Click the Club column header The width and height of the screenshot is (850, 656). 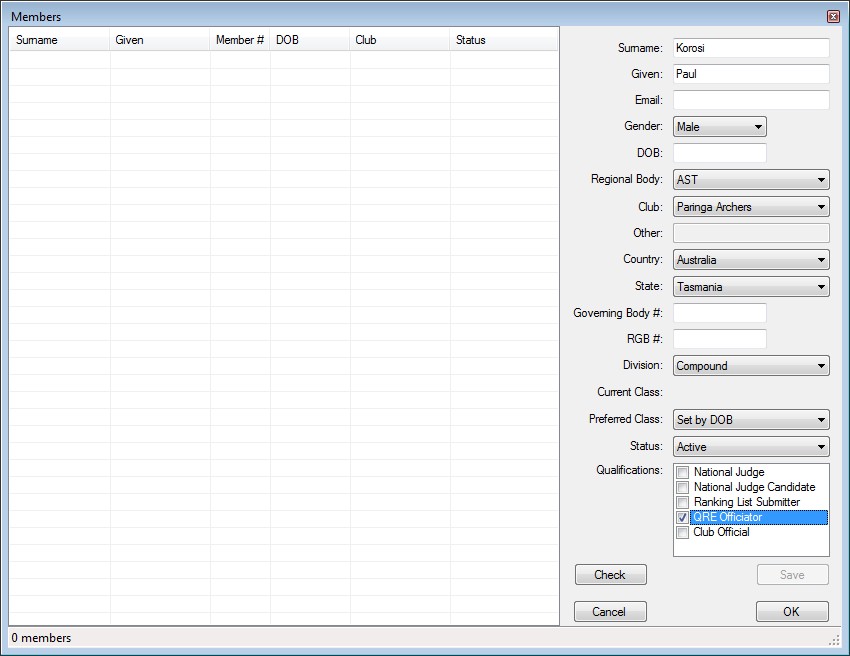[400, 40]
